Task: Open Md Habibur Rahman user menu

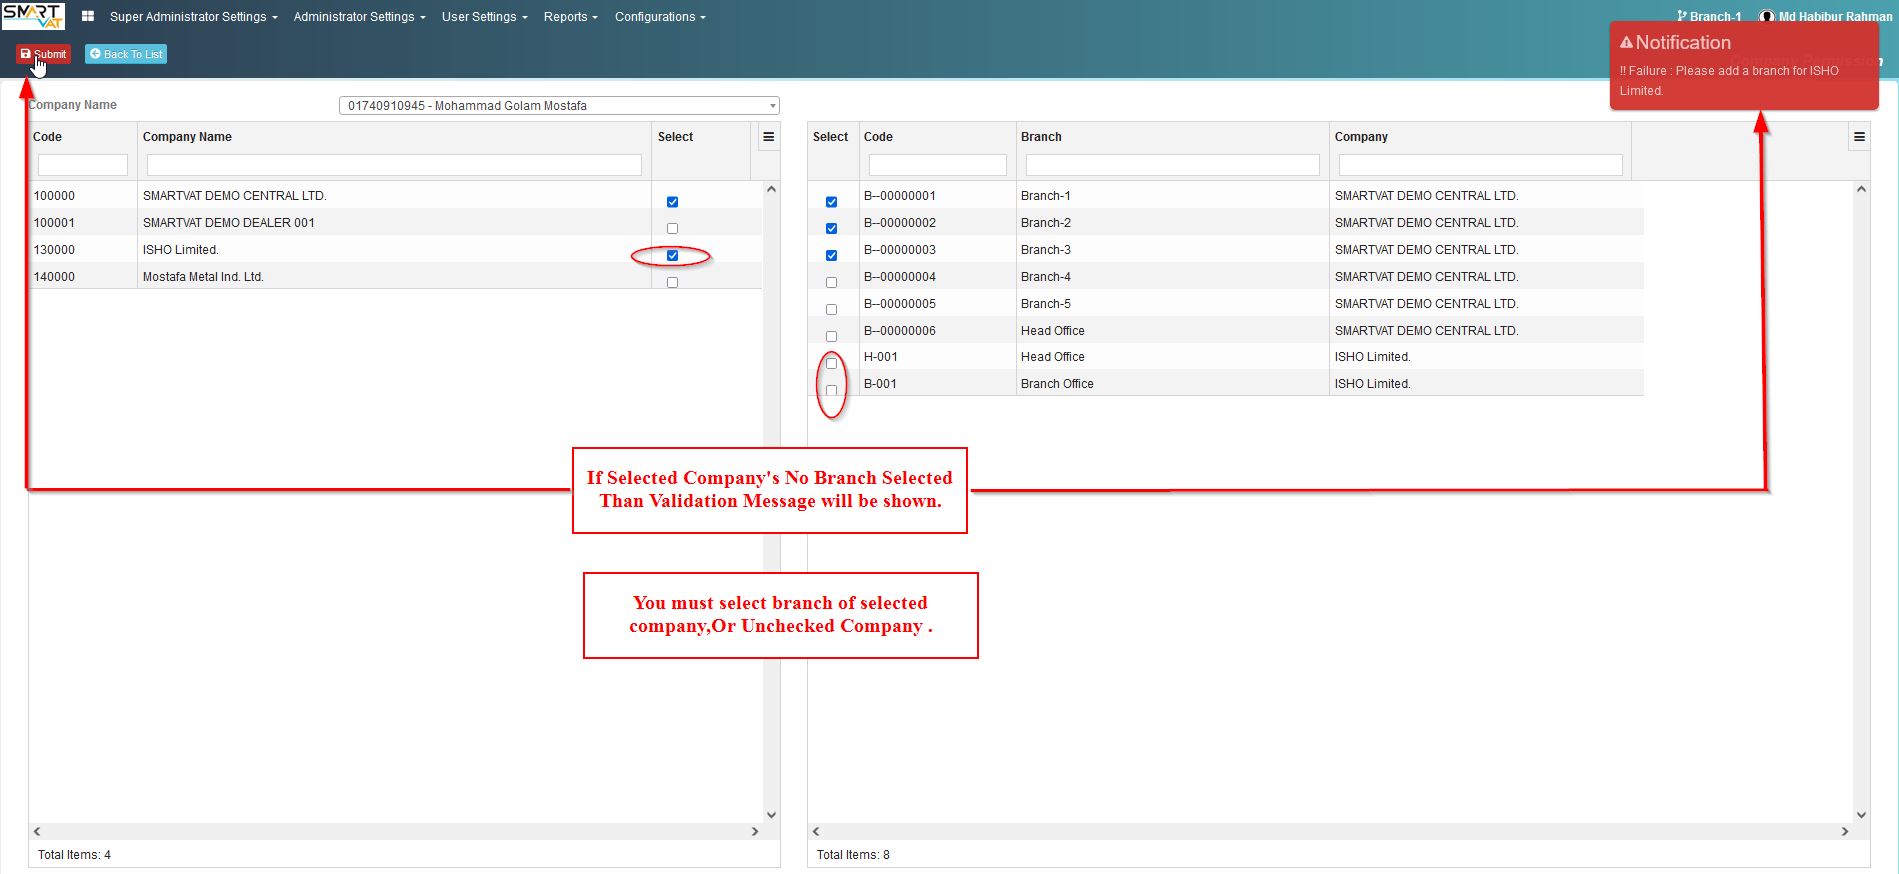Action: coord(1834,17)
